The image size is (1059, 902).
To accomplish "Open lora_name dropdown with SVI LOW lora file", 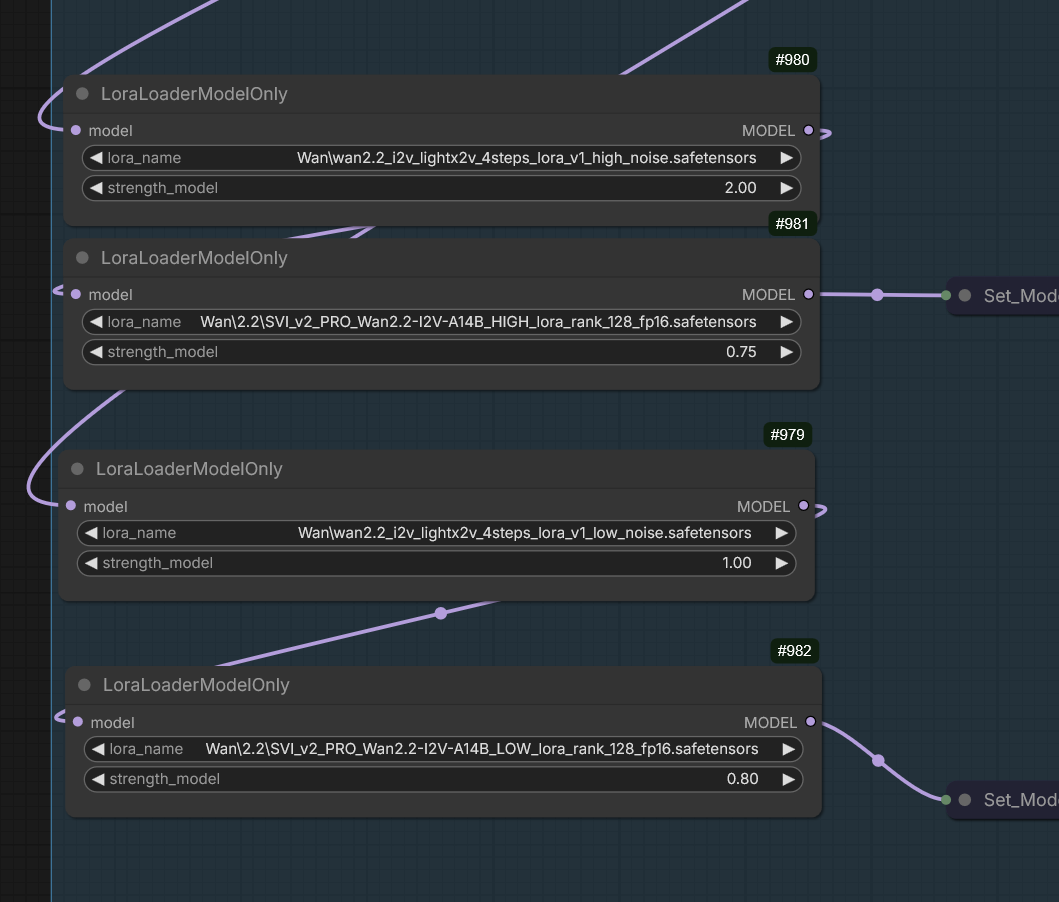I will point(442,749).
